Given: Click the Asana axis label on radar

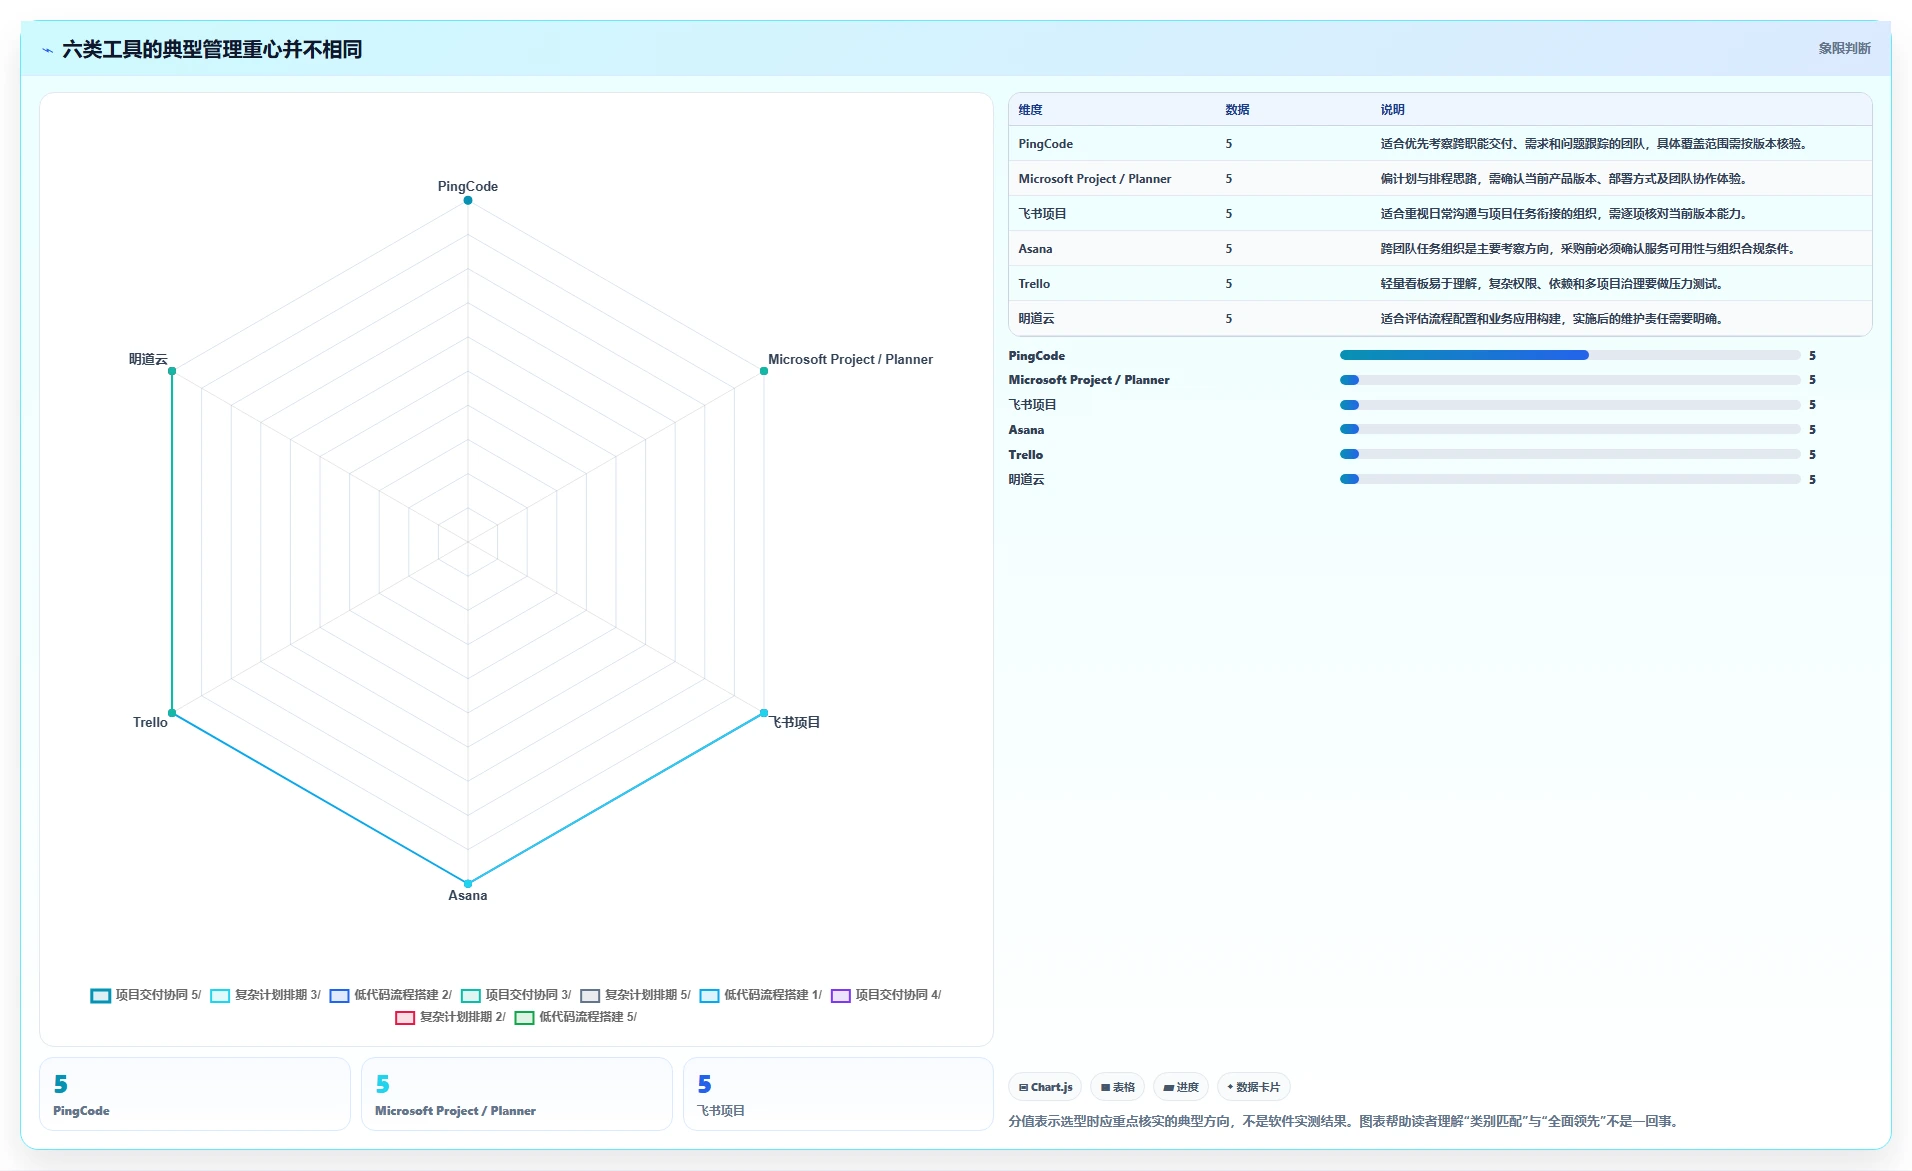Looking at the screenshot, I should [x=467, y=895].
